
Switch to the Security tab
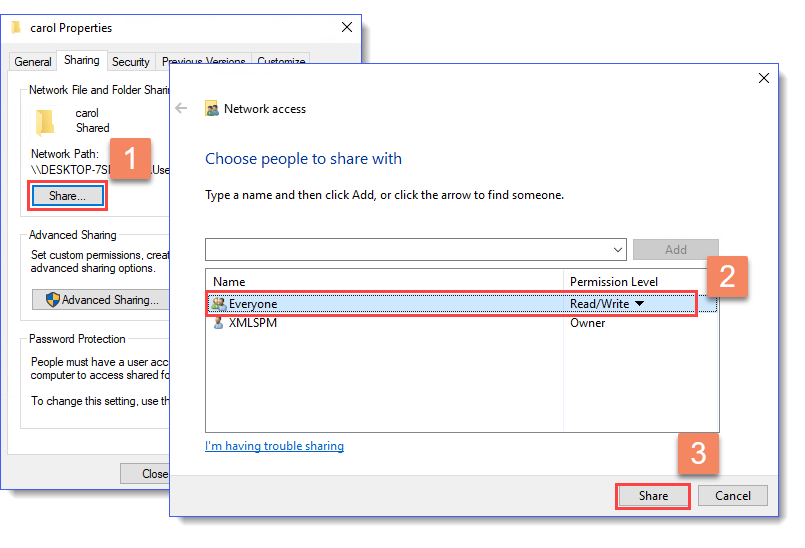tap(131, 62)
